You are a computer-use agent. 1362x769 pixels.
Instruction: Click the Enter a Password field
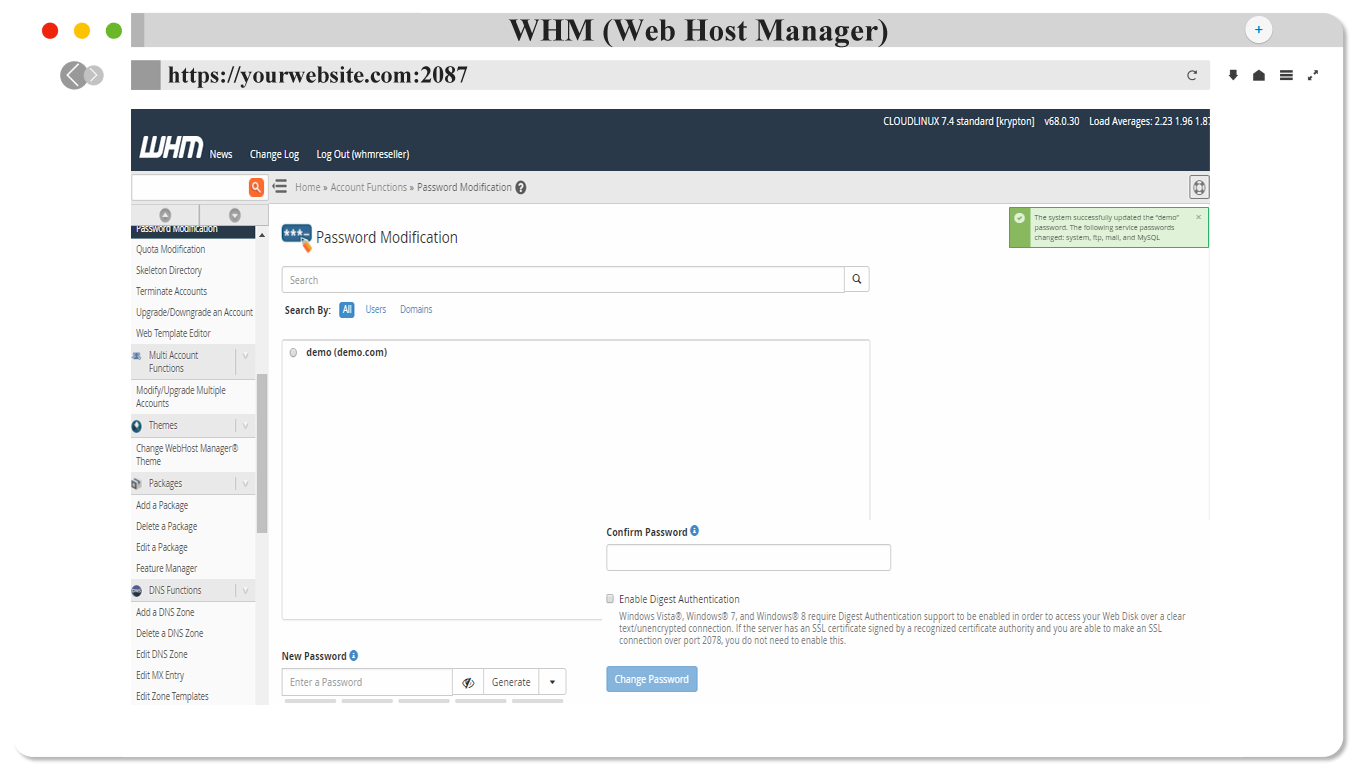tap(367, 682)
